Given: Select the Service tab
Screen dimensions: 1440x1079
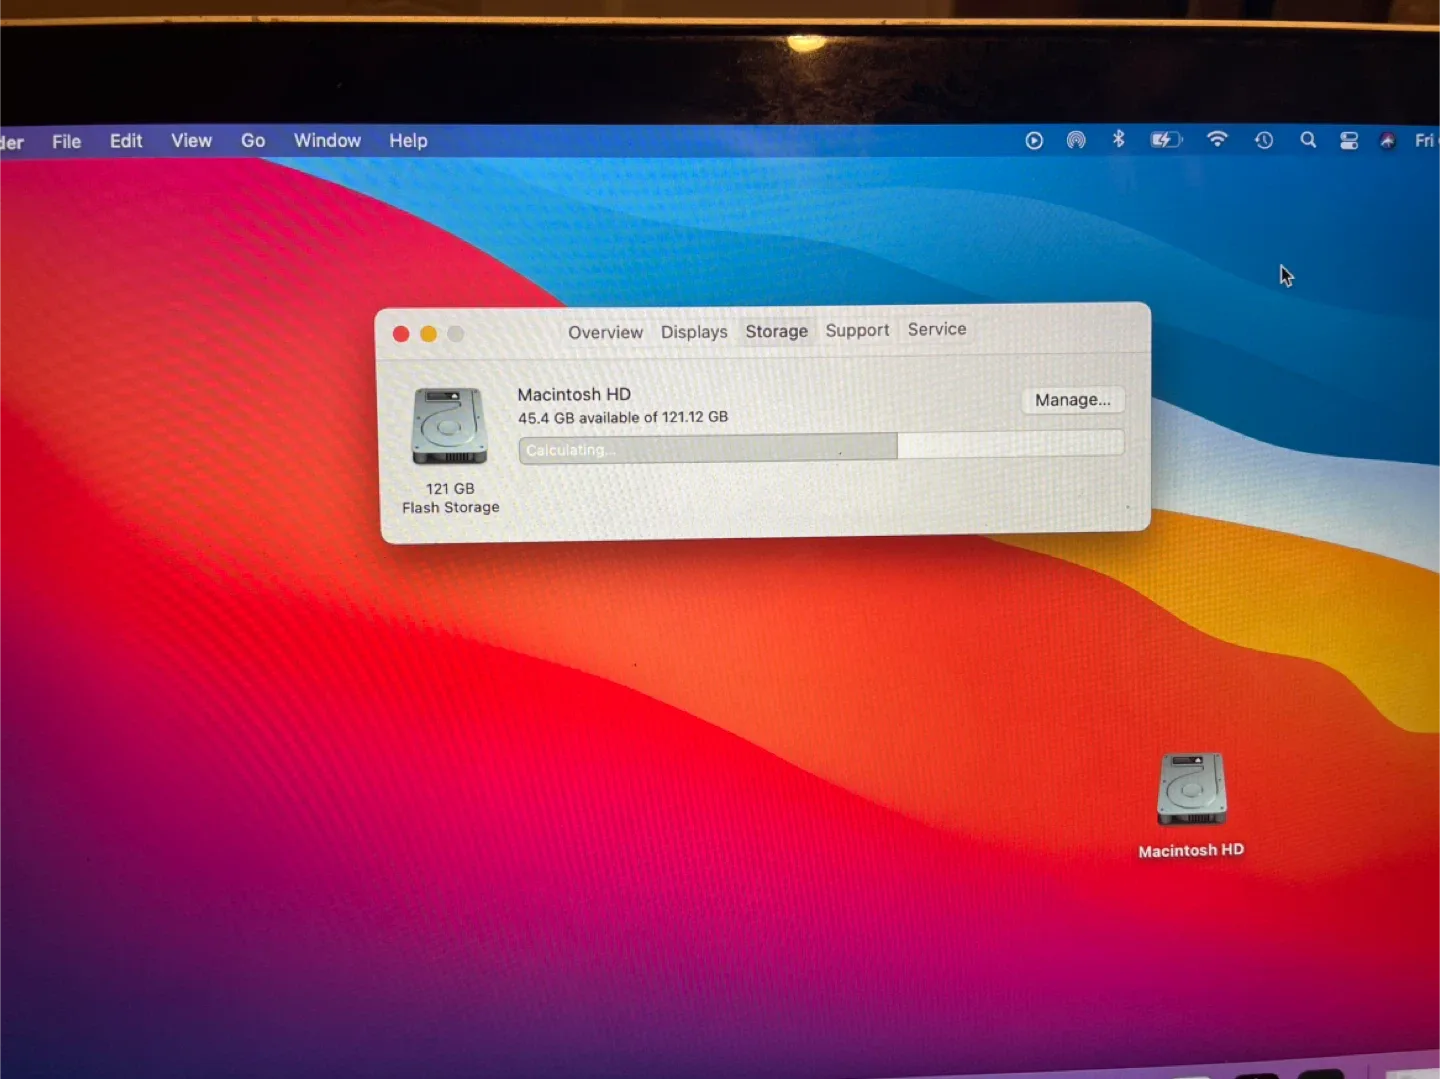Looking at the screenshot, I should (936, 329).
